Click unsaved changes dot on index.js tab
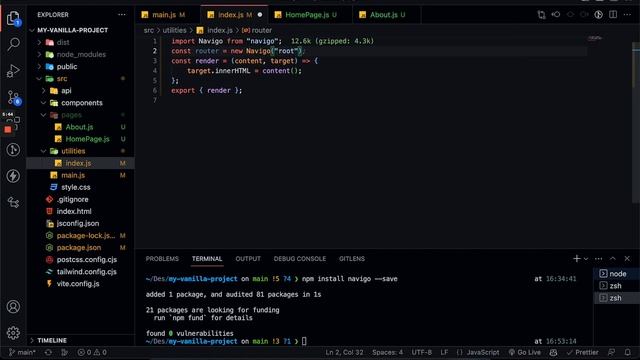The image size is (640, 360). pyautogui.click(x=260, y=15)
